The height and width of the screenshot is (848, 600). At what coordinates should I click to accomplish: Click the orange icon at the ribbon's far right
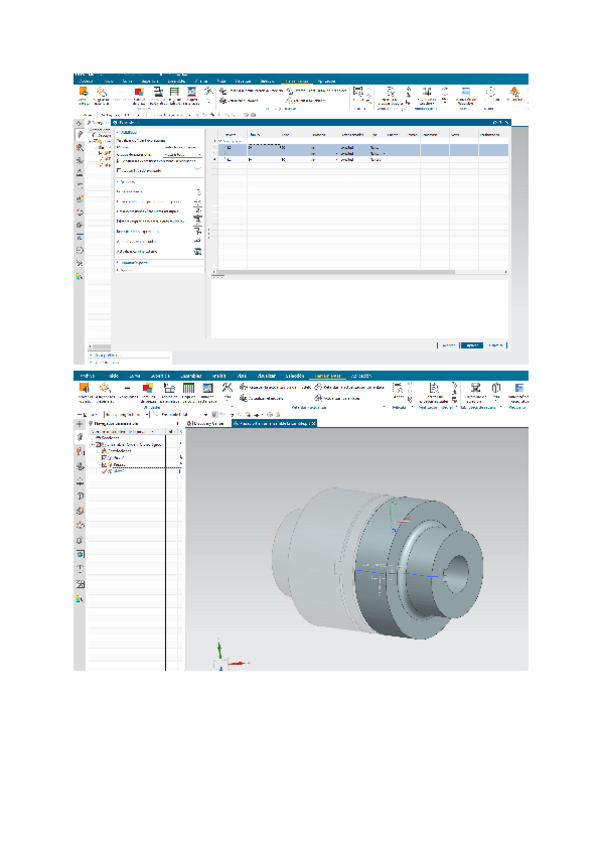(x=515, y=92)
